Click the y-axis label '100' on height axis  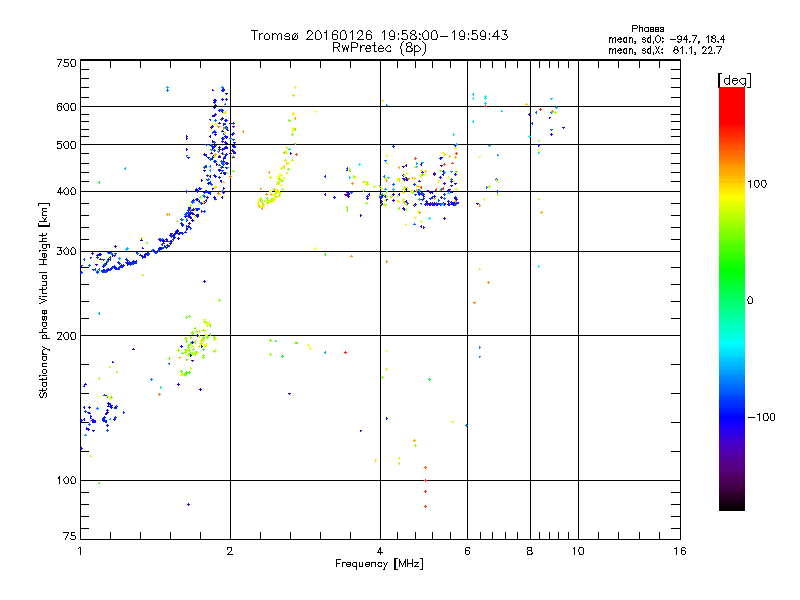click(67, 481)
